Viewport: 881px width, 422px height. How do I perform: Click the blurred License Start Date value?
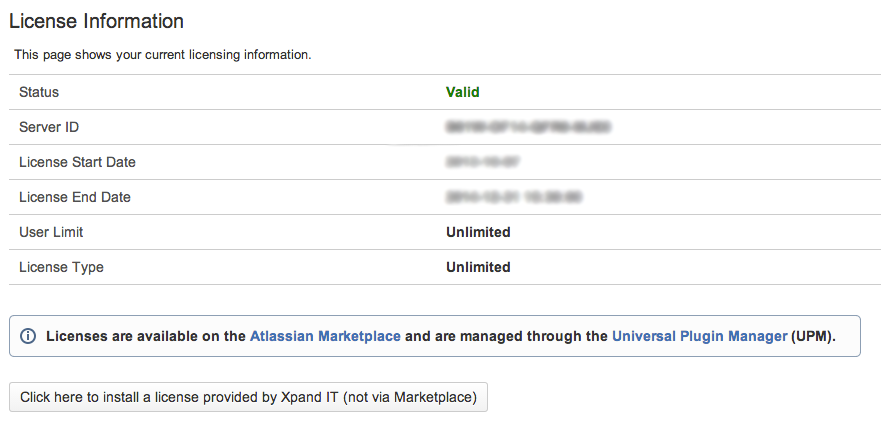[482, 162]
